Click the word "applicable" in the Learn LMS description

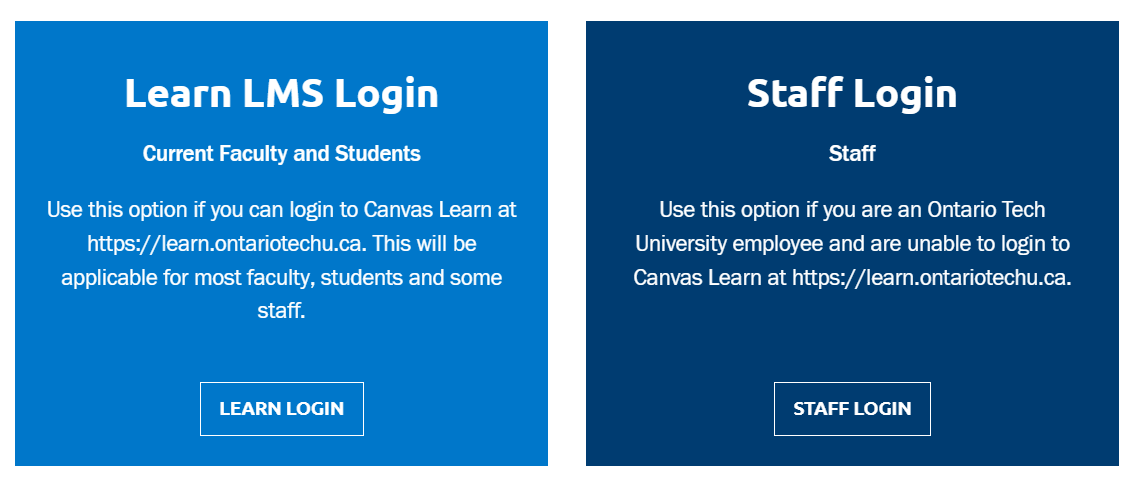pyautogui.click(x=110, y=277)
